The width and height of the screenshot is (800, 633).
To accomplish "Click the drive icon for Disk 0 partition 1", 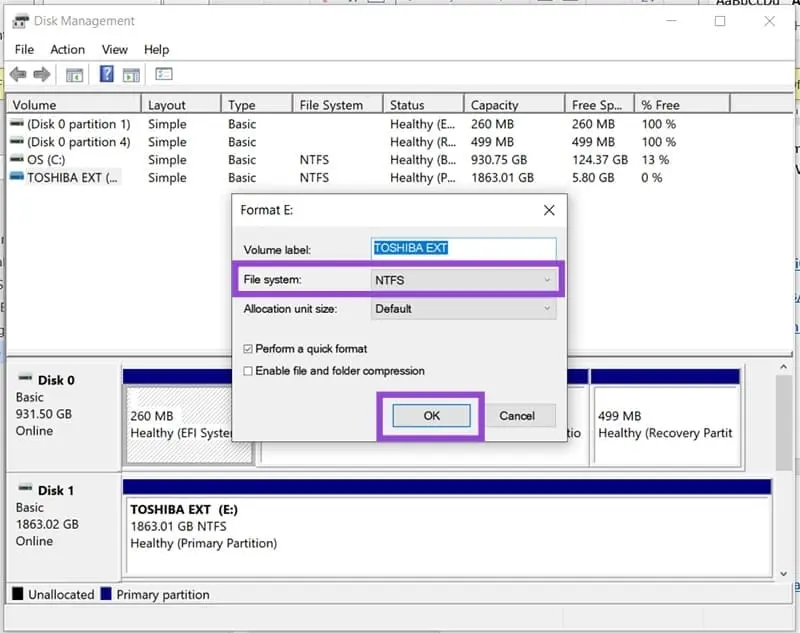I will 17,123.
